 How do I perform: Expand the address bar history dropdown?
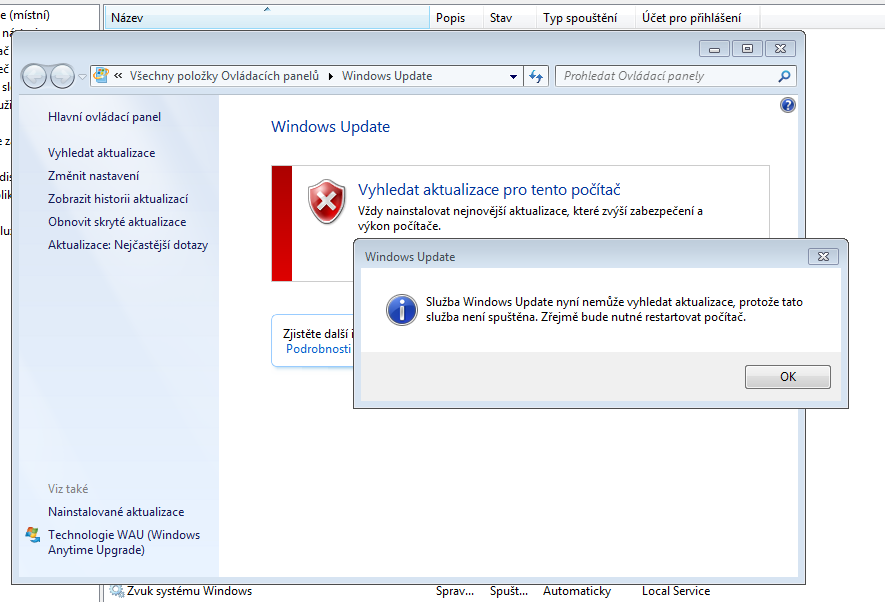512,76
